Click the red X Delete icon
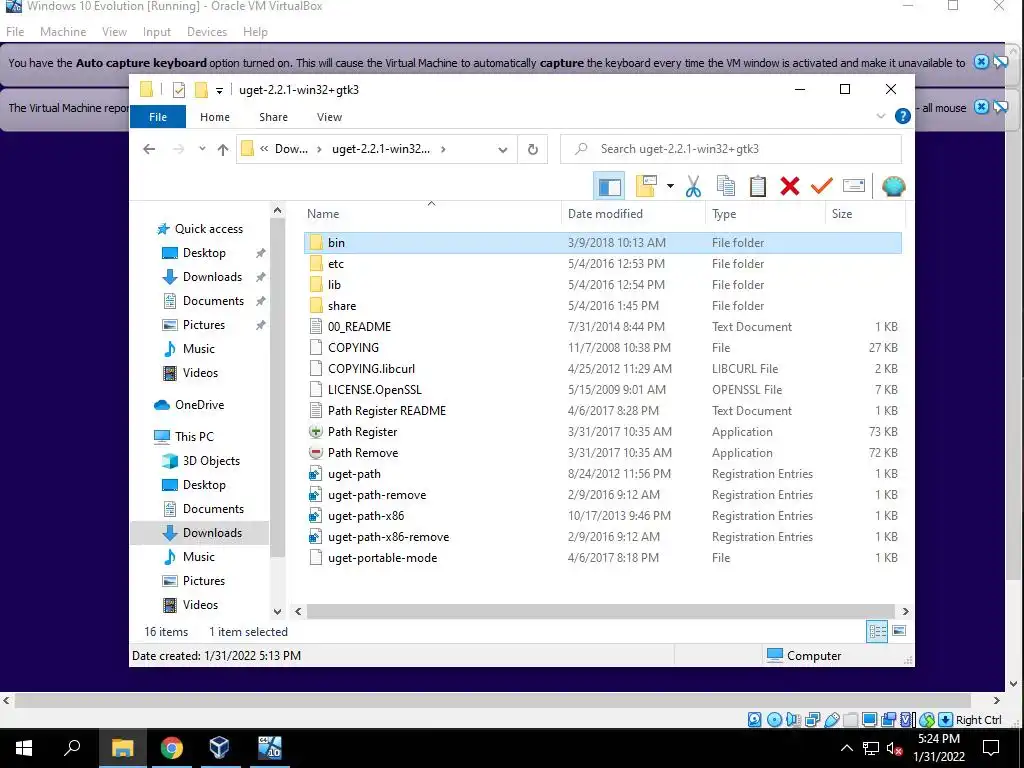 click(x=790, y=186)
